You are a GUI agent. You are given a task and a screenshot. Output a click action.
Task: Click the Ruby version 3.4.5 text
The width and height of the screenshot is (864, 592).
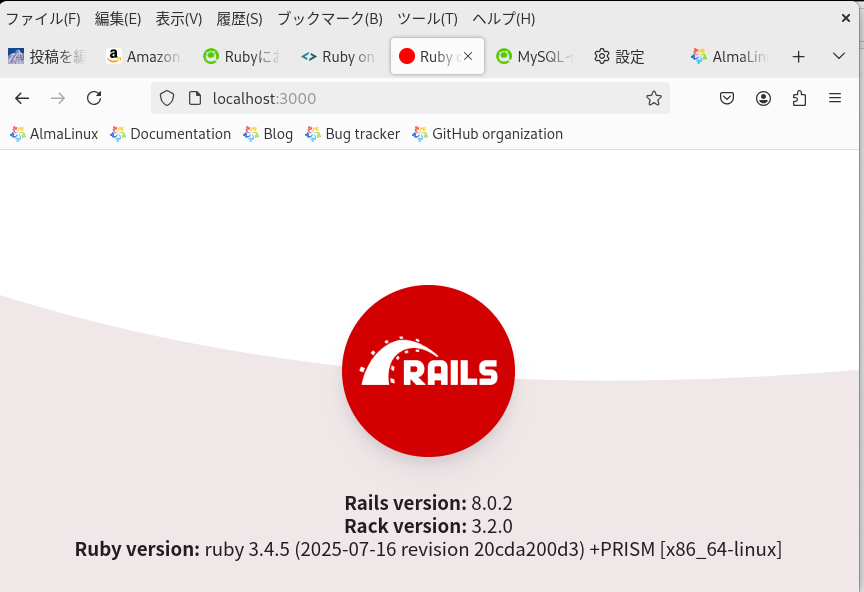pos(428,550)
